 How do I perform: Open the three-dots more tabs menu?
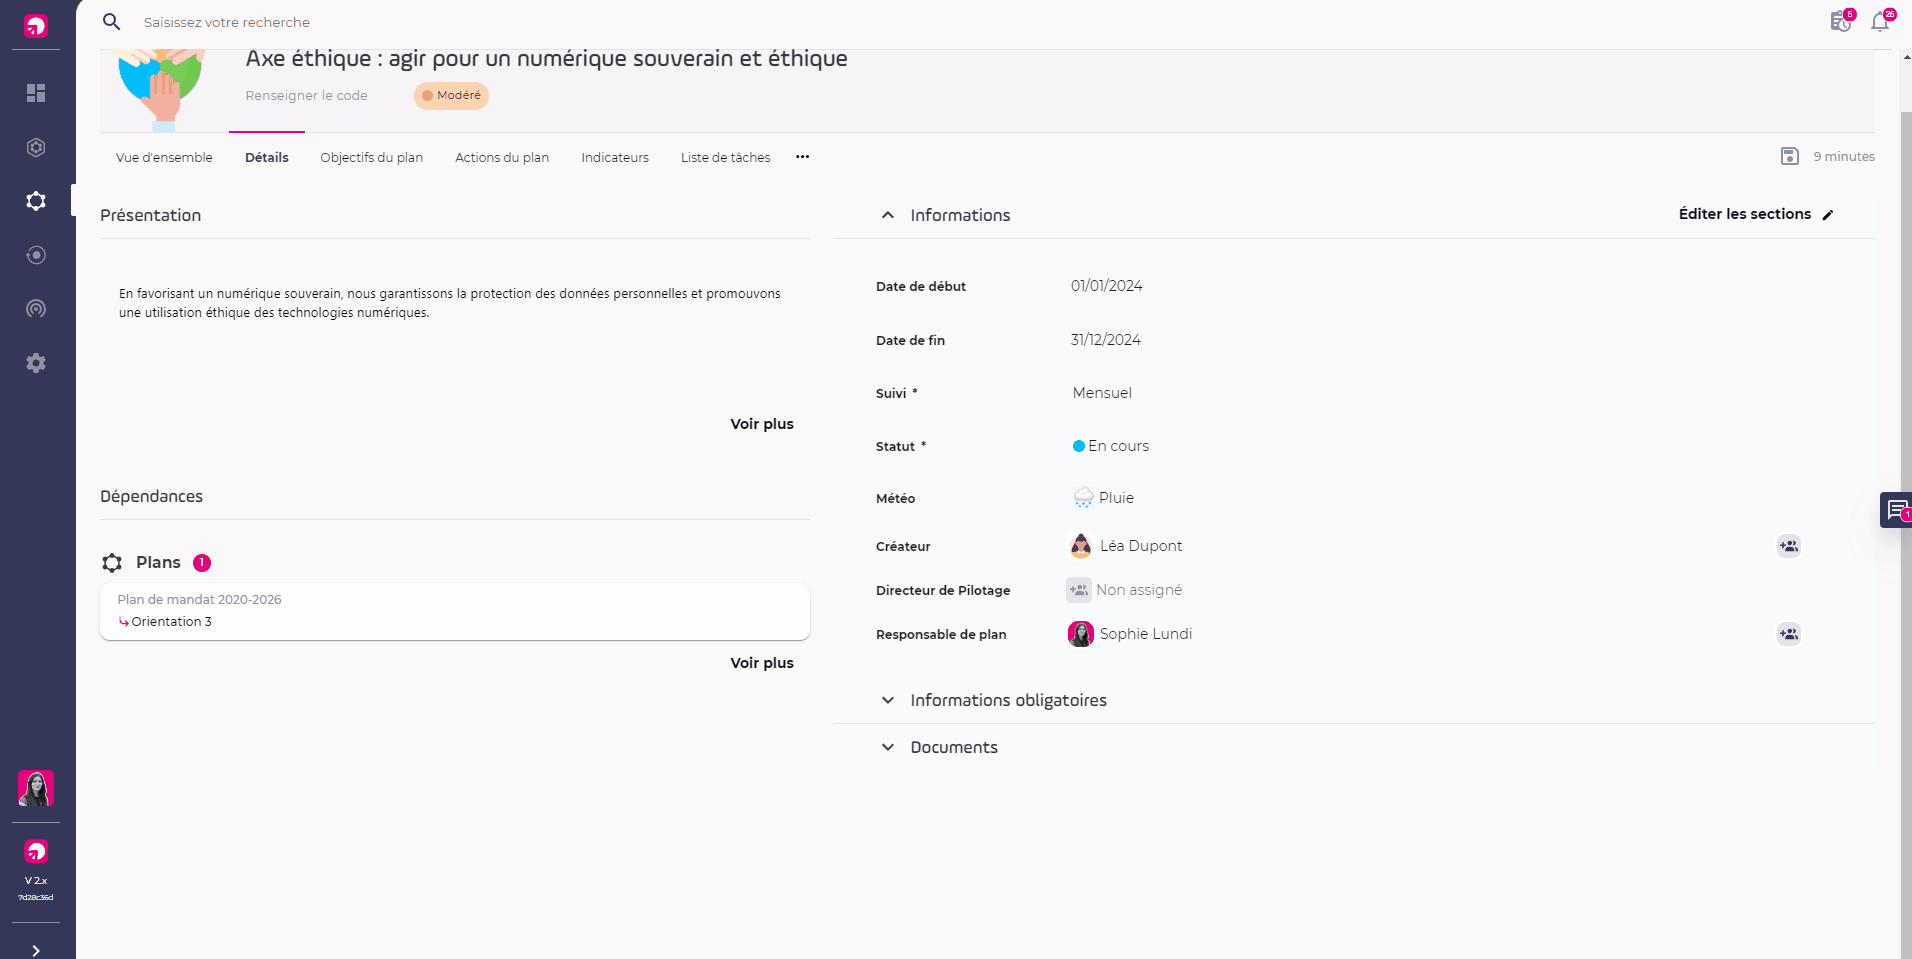802,157
